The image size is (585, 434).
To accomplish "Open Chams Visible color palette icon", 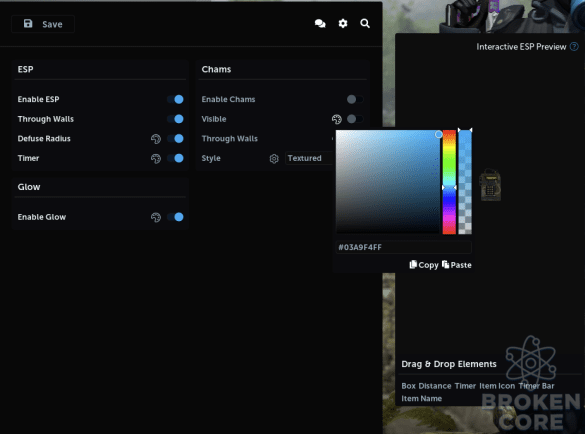I will click(337, 119).
